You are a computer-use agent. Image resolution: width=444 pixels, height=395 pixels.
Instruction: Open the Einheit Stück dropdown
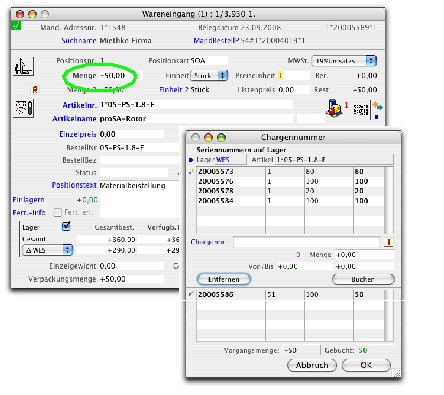click(209, 75)
